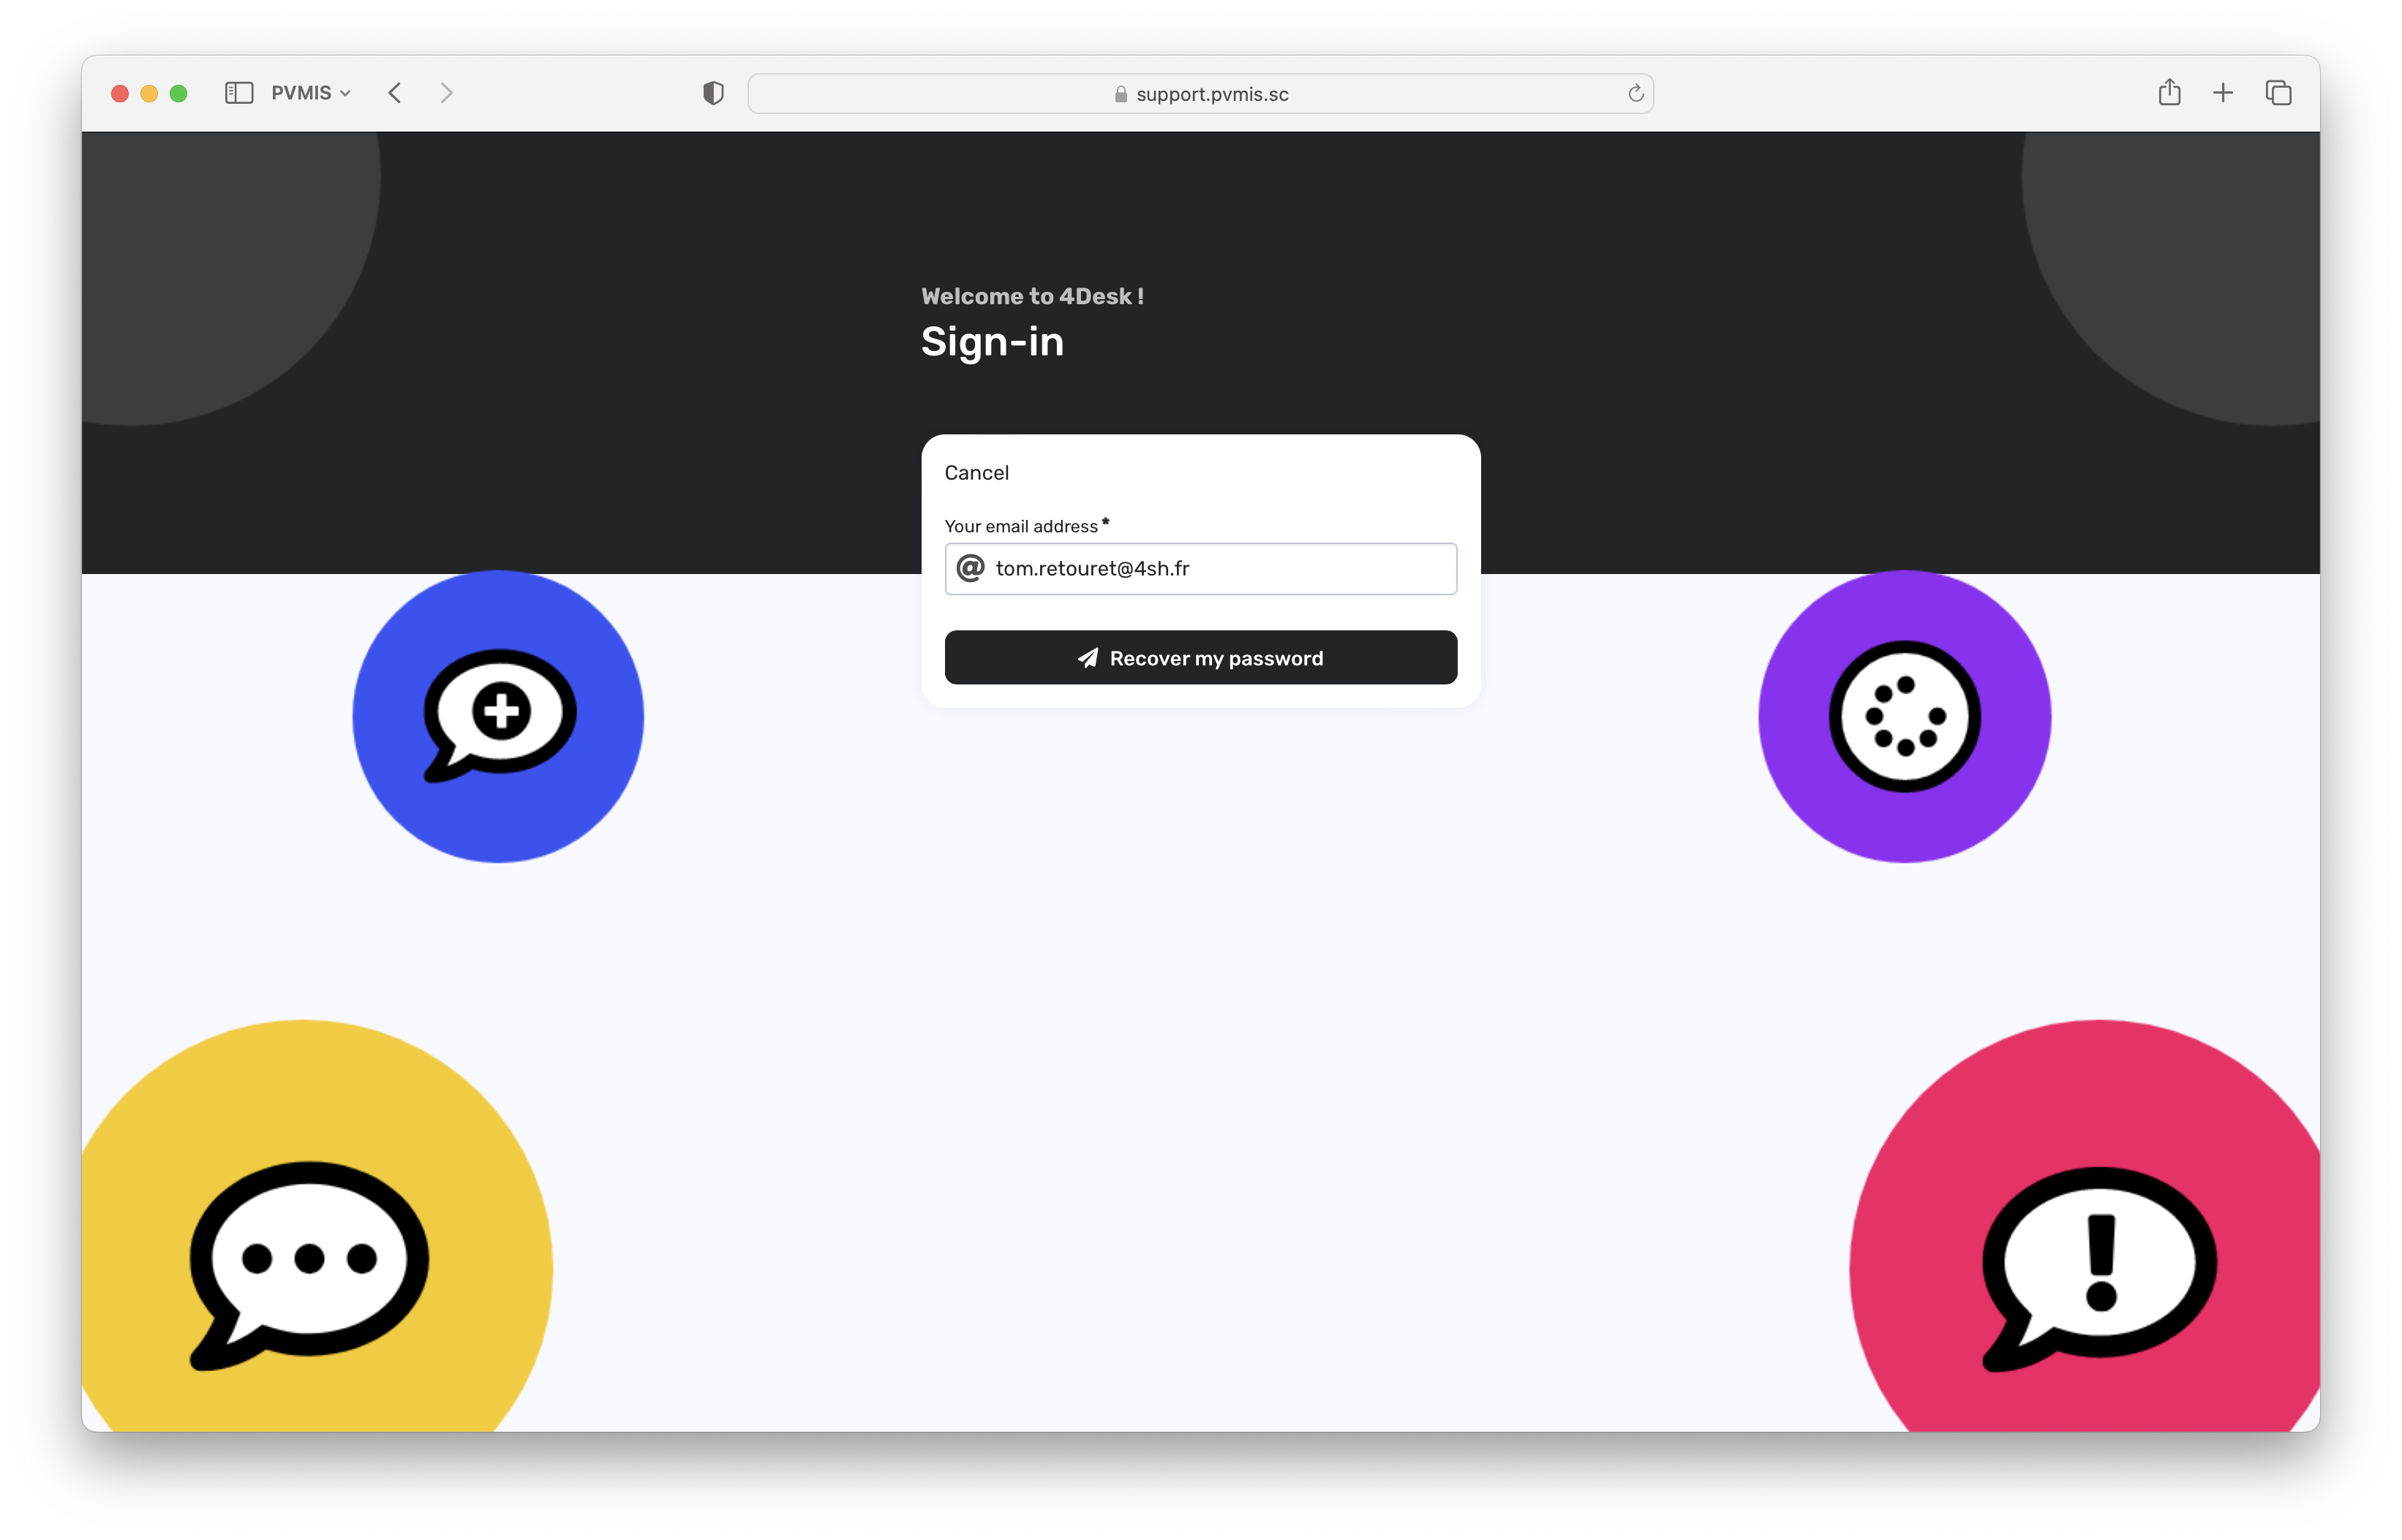The image size is (2402, 1540).
Task: Show tab overview icon
Action: [x=2278, y=93]
